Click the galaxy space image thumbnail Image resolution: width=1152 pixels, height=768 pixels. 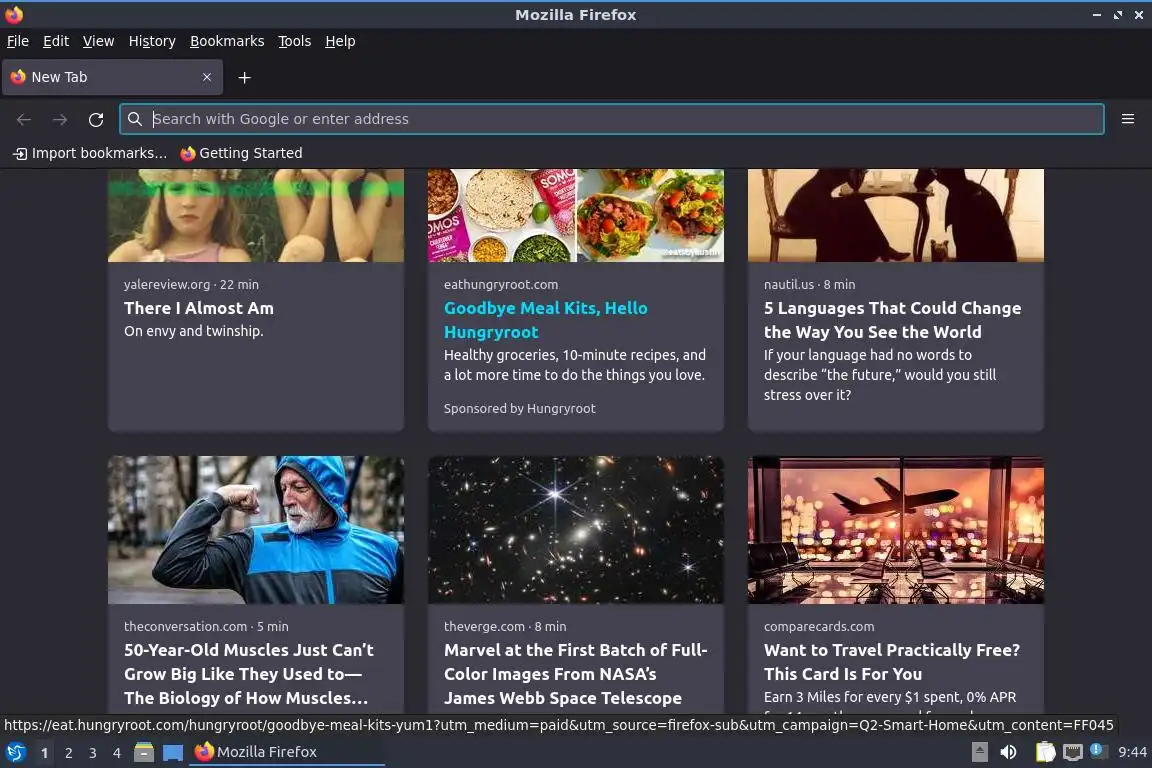point(576,530)
